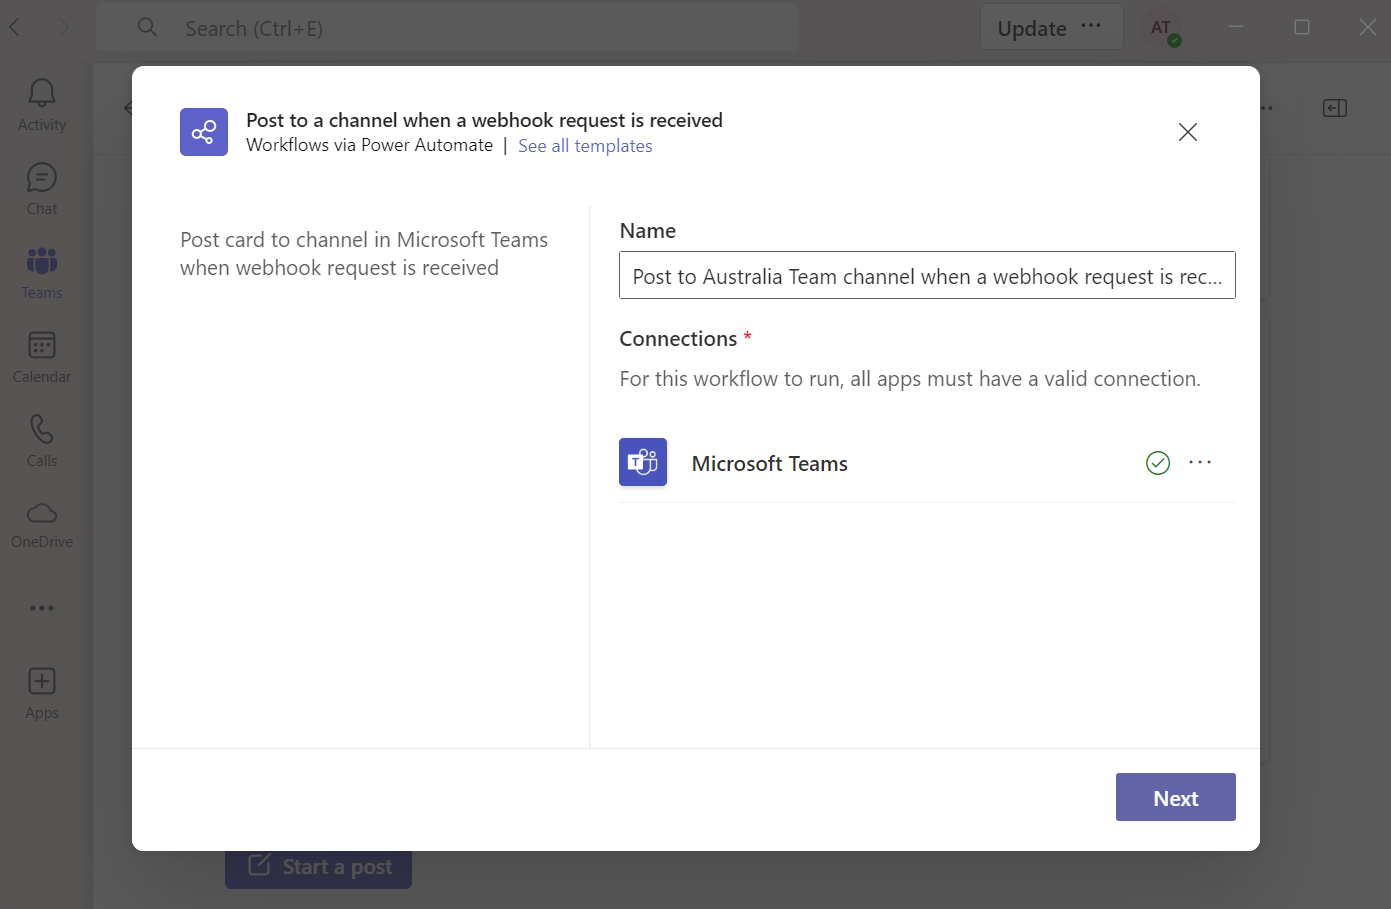Click the Next button
Screen dimensions: 1391x909
pos(1176,797)
